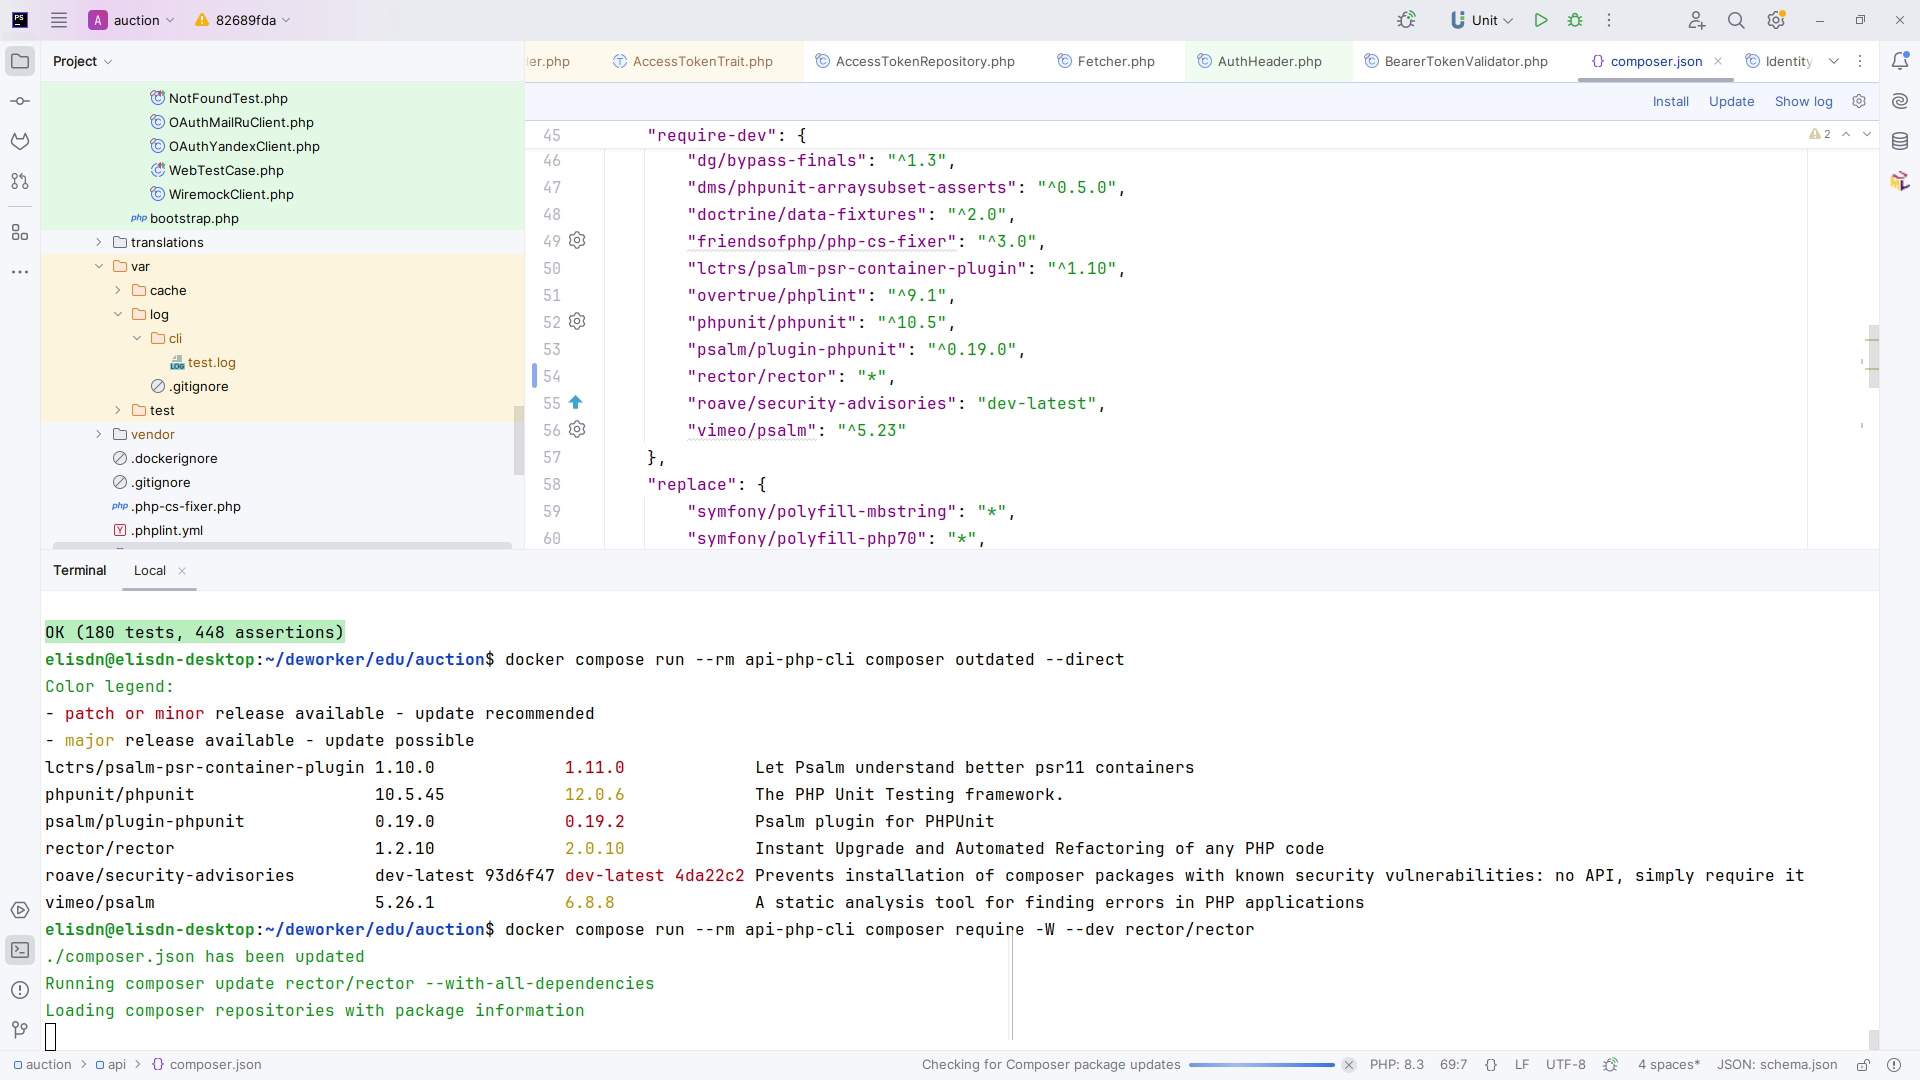The image size is (1920, 1080).
Task: Expand the vendor folder
Action: (99, 434)
